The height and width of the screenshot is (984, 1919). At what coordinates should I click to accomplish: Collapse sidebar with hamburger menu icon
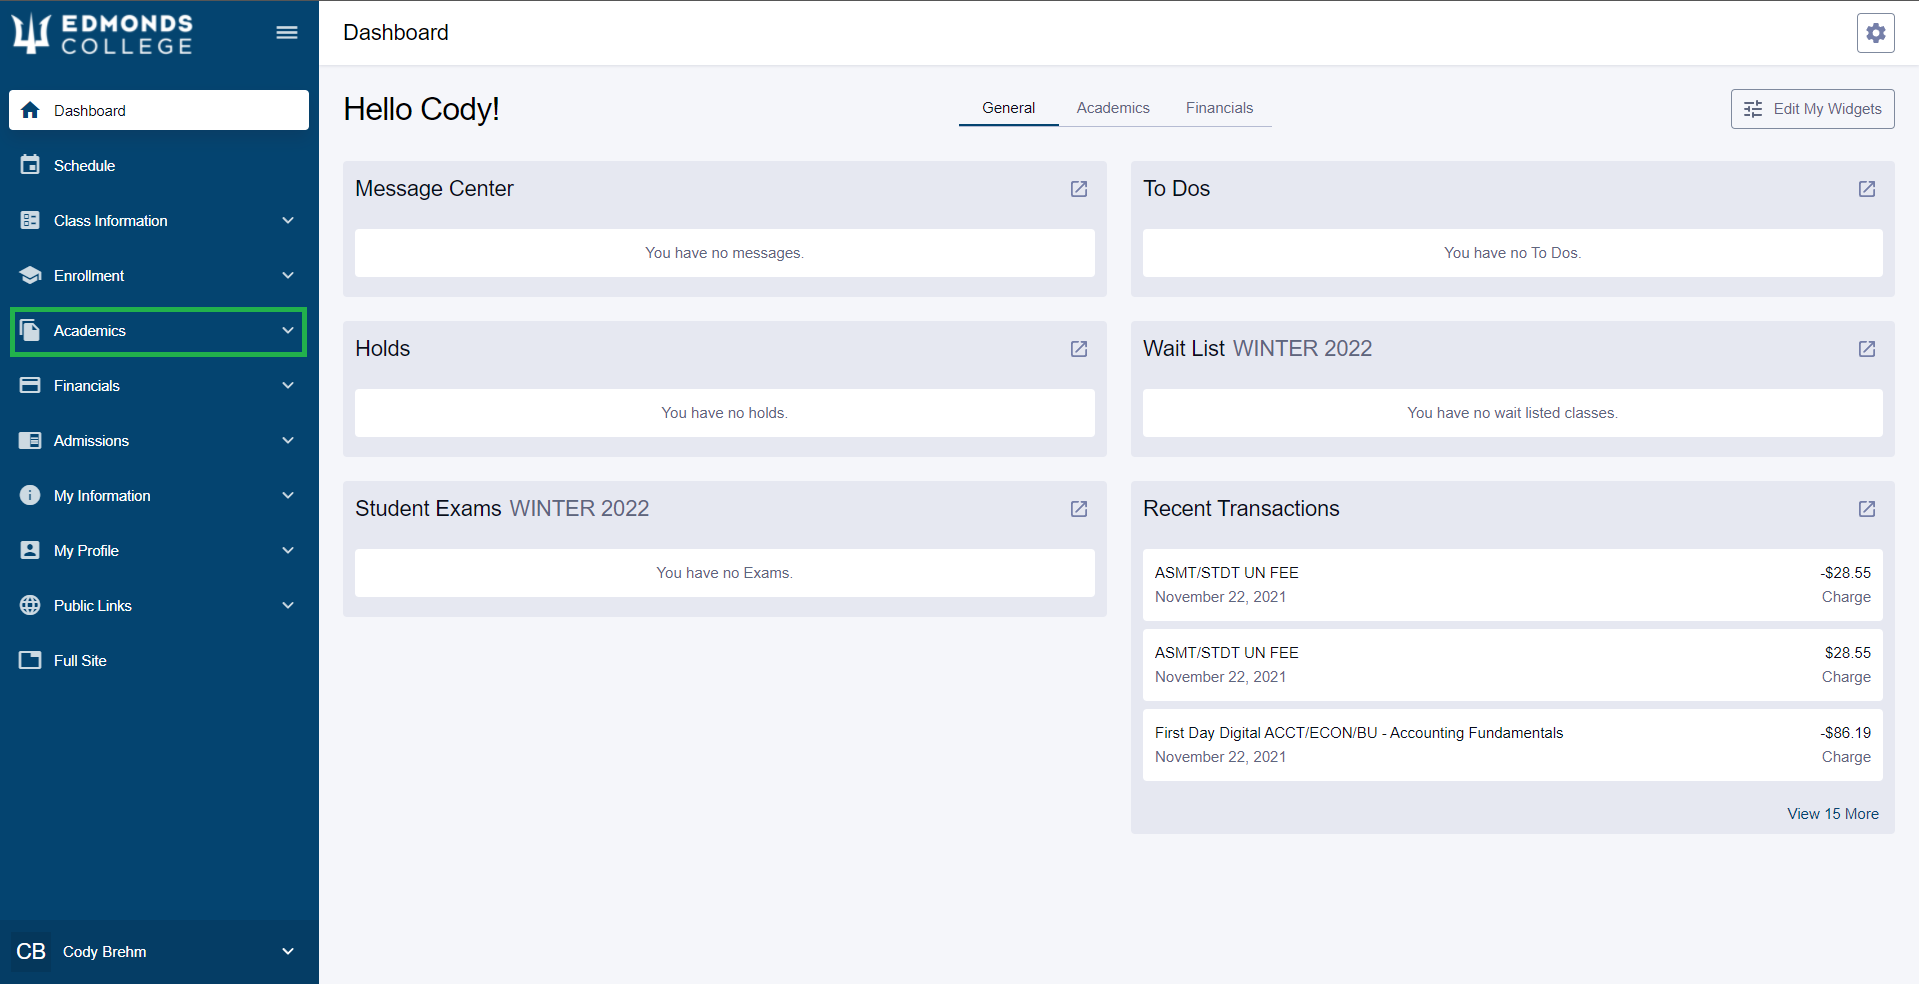pyautogui.click(x=287, y=33)
